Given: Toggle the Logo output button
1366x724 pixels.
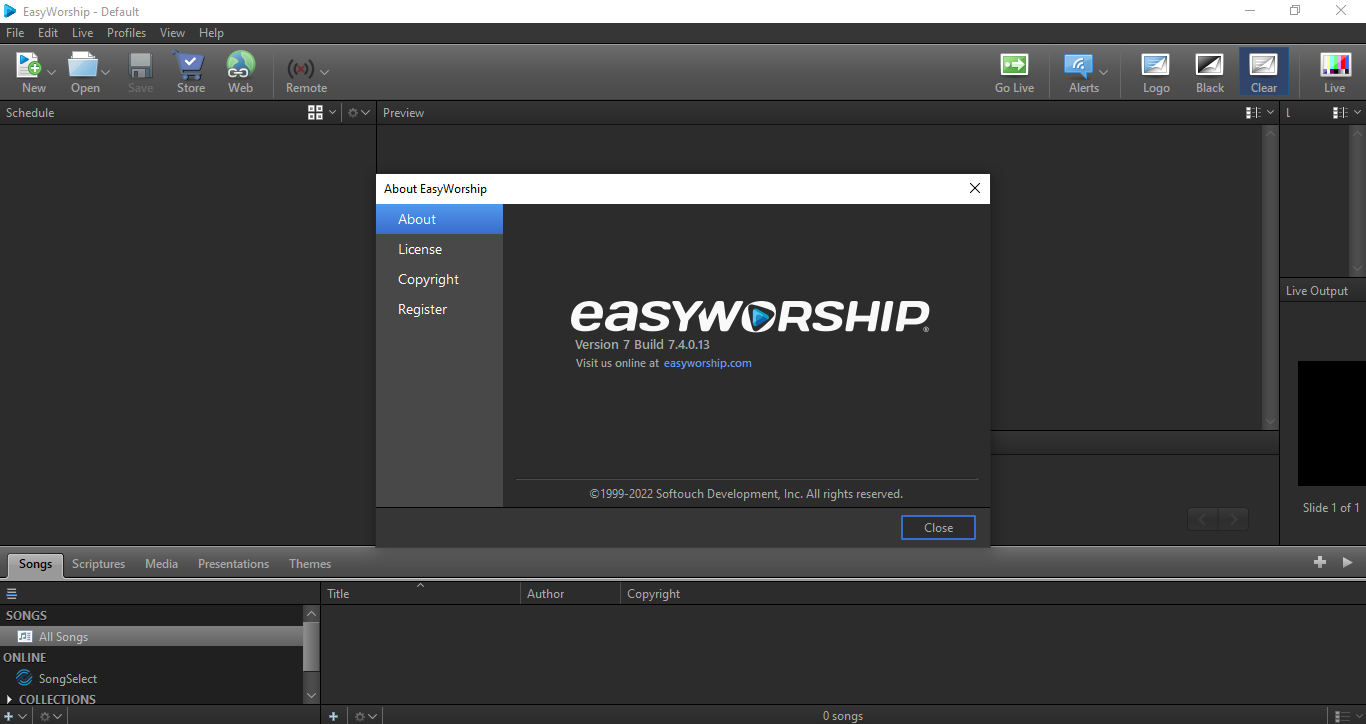Looking at the screenshot, I should 1156,73.
